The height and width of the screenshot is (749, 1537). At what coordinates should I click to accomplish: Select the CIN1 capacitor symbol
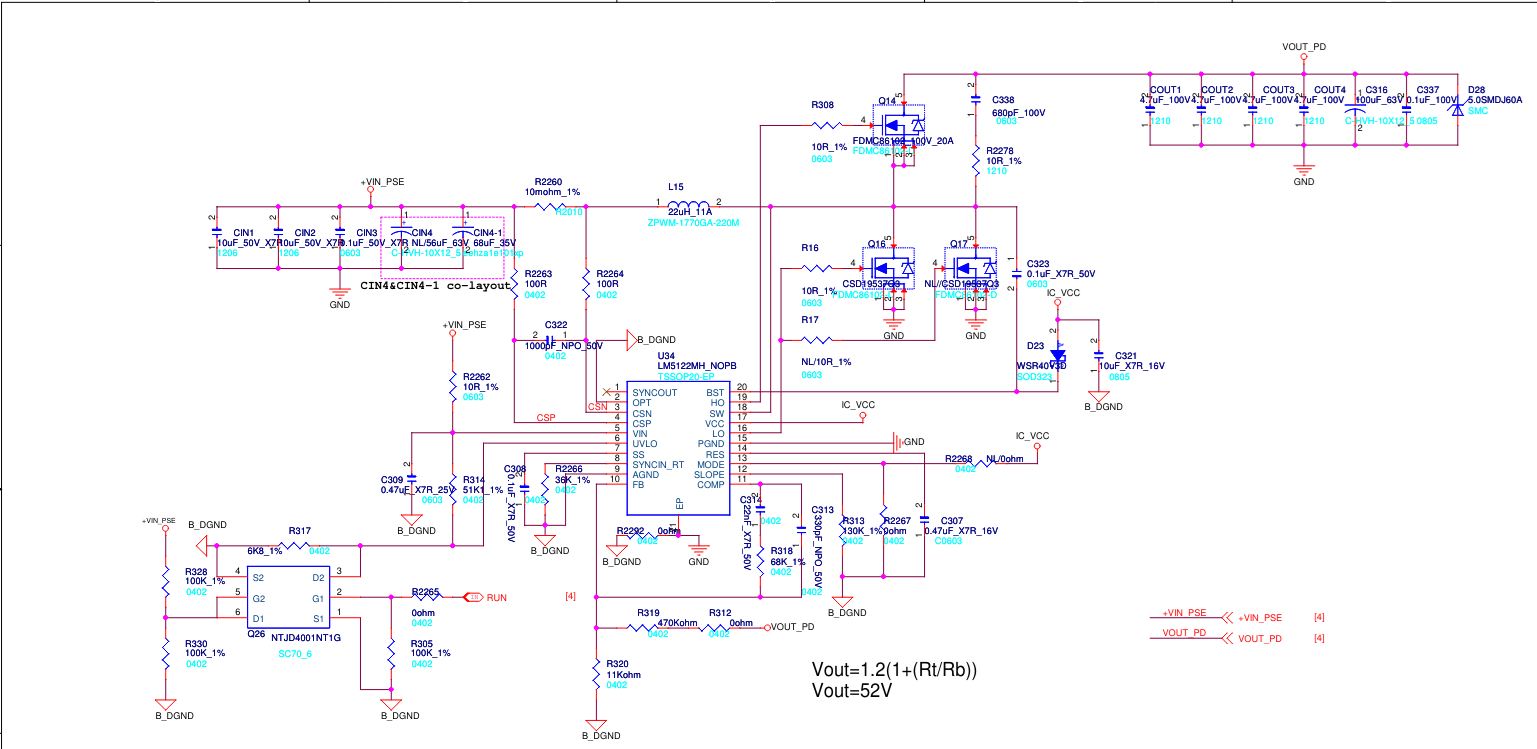pyautogui.click(x=217, y=232)
